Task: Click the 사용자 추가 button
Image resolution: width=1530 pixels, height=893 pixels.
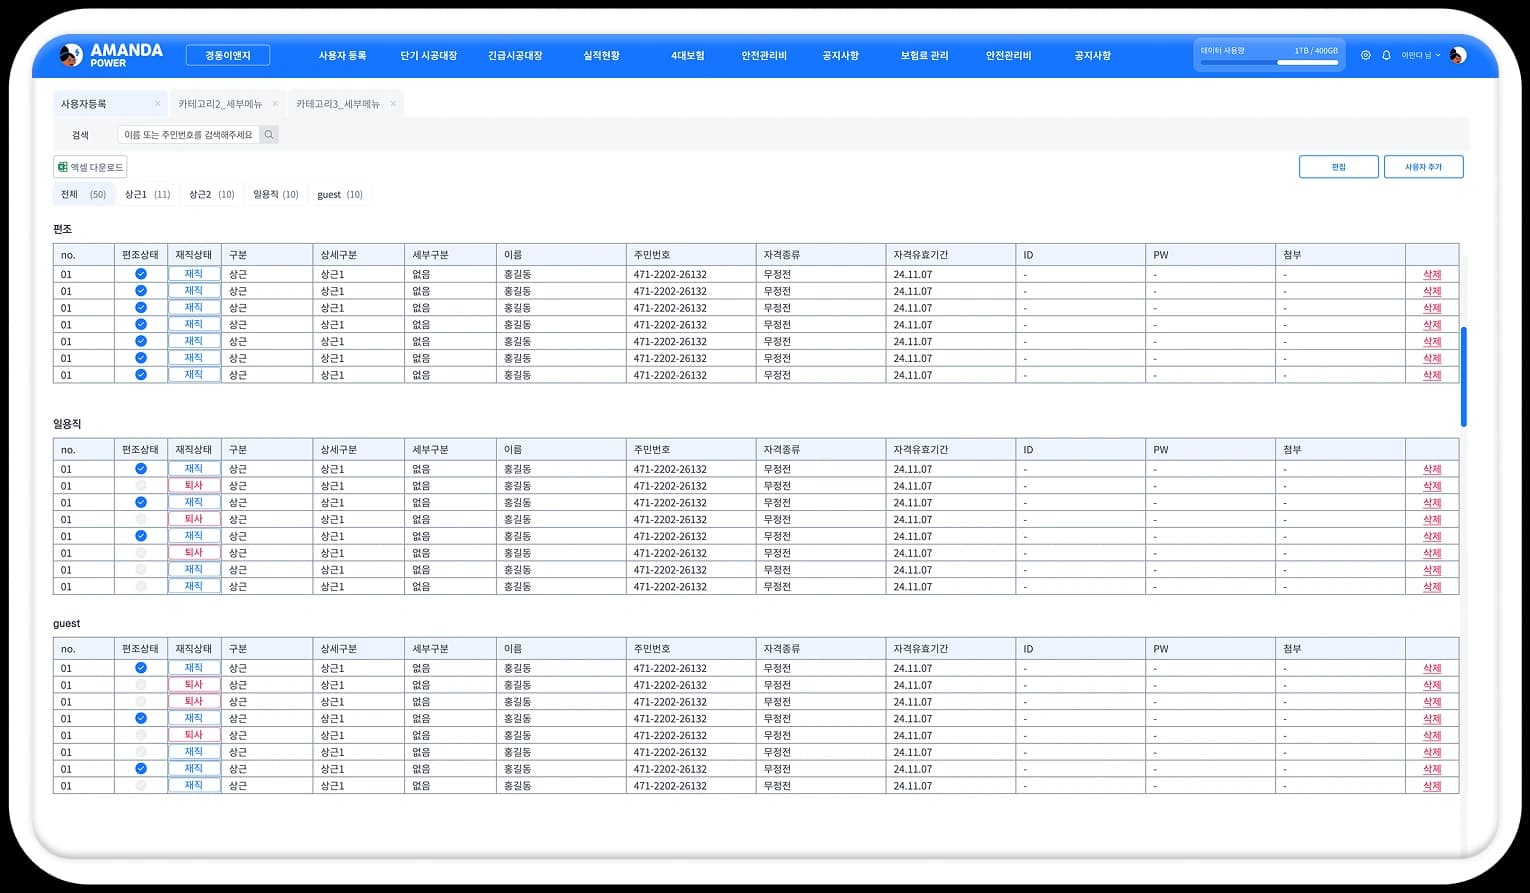Action: pyautogui.click(x=1423, y=167)
